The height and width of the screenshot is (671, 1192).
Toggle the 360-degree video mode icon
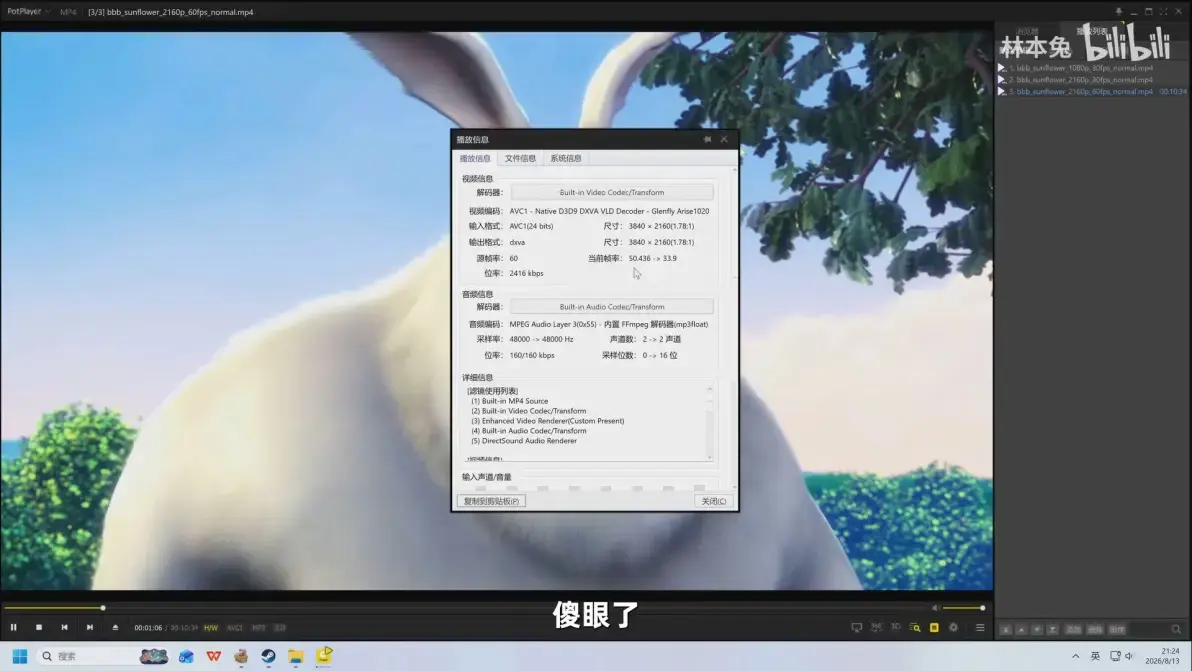[x=877, y=628]
